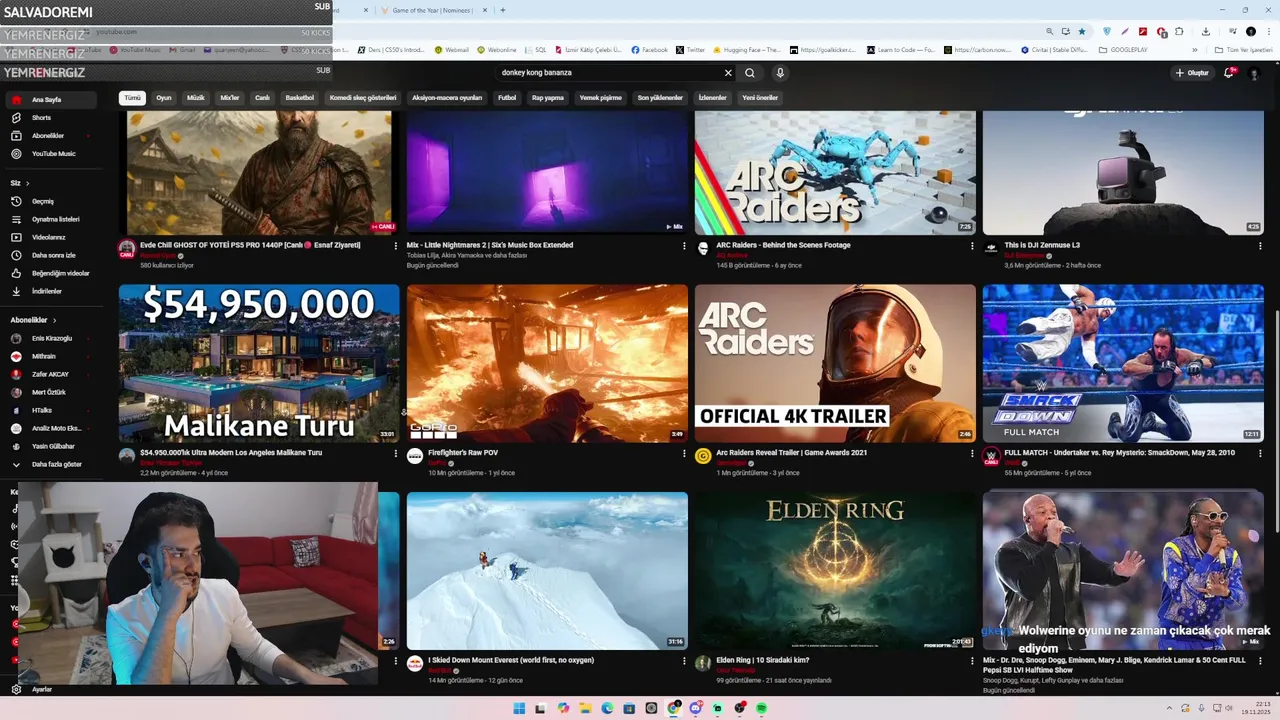Open Microsoft Edge from the taskbar

pyautogui.click(x=607, y=709)
